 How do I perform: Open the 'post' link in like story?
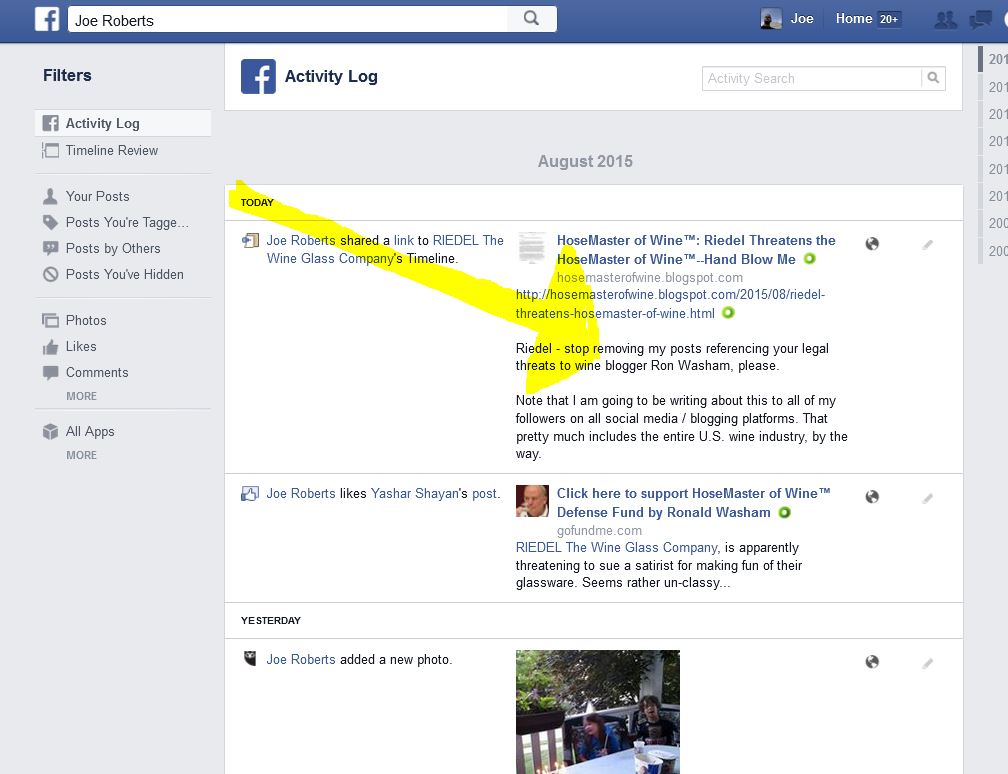pyautogui.click(x=485, y=494)
